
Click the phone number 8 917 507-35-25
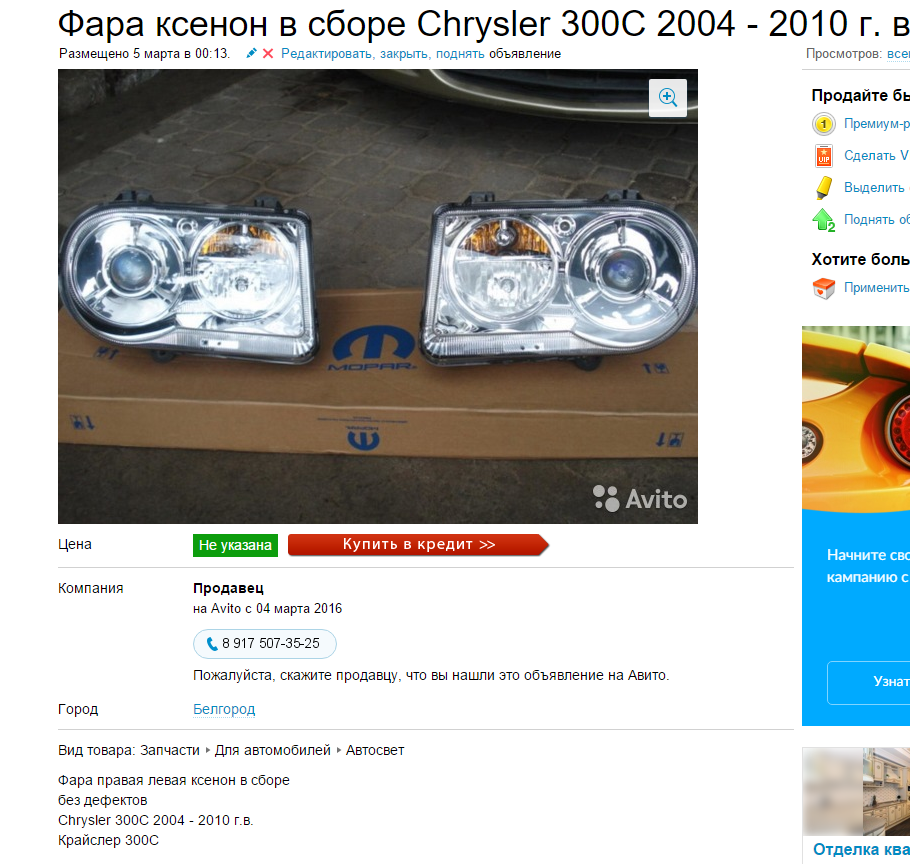click(x=270, y=644)
